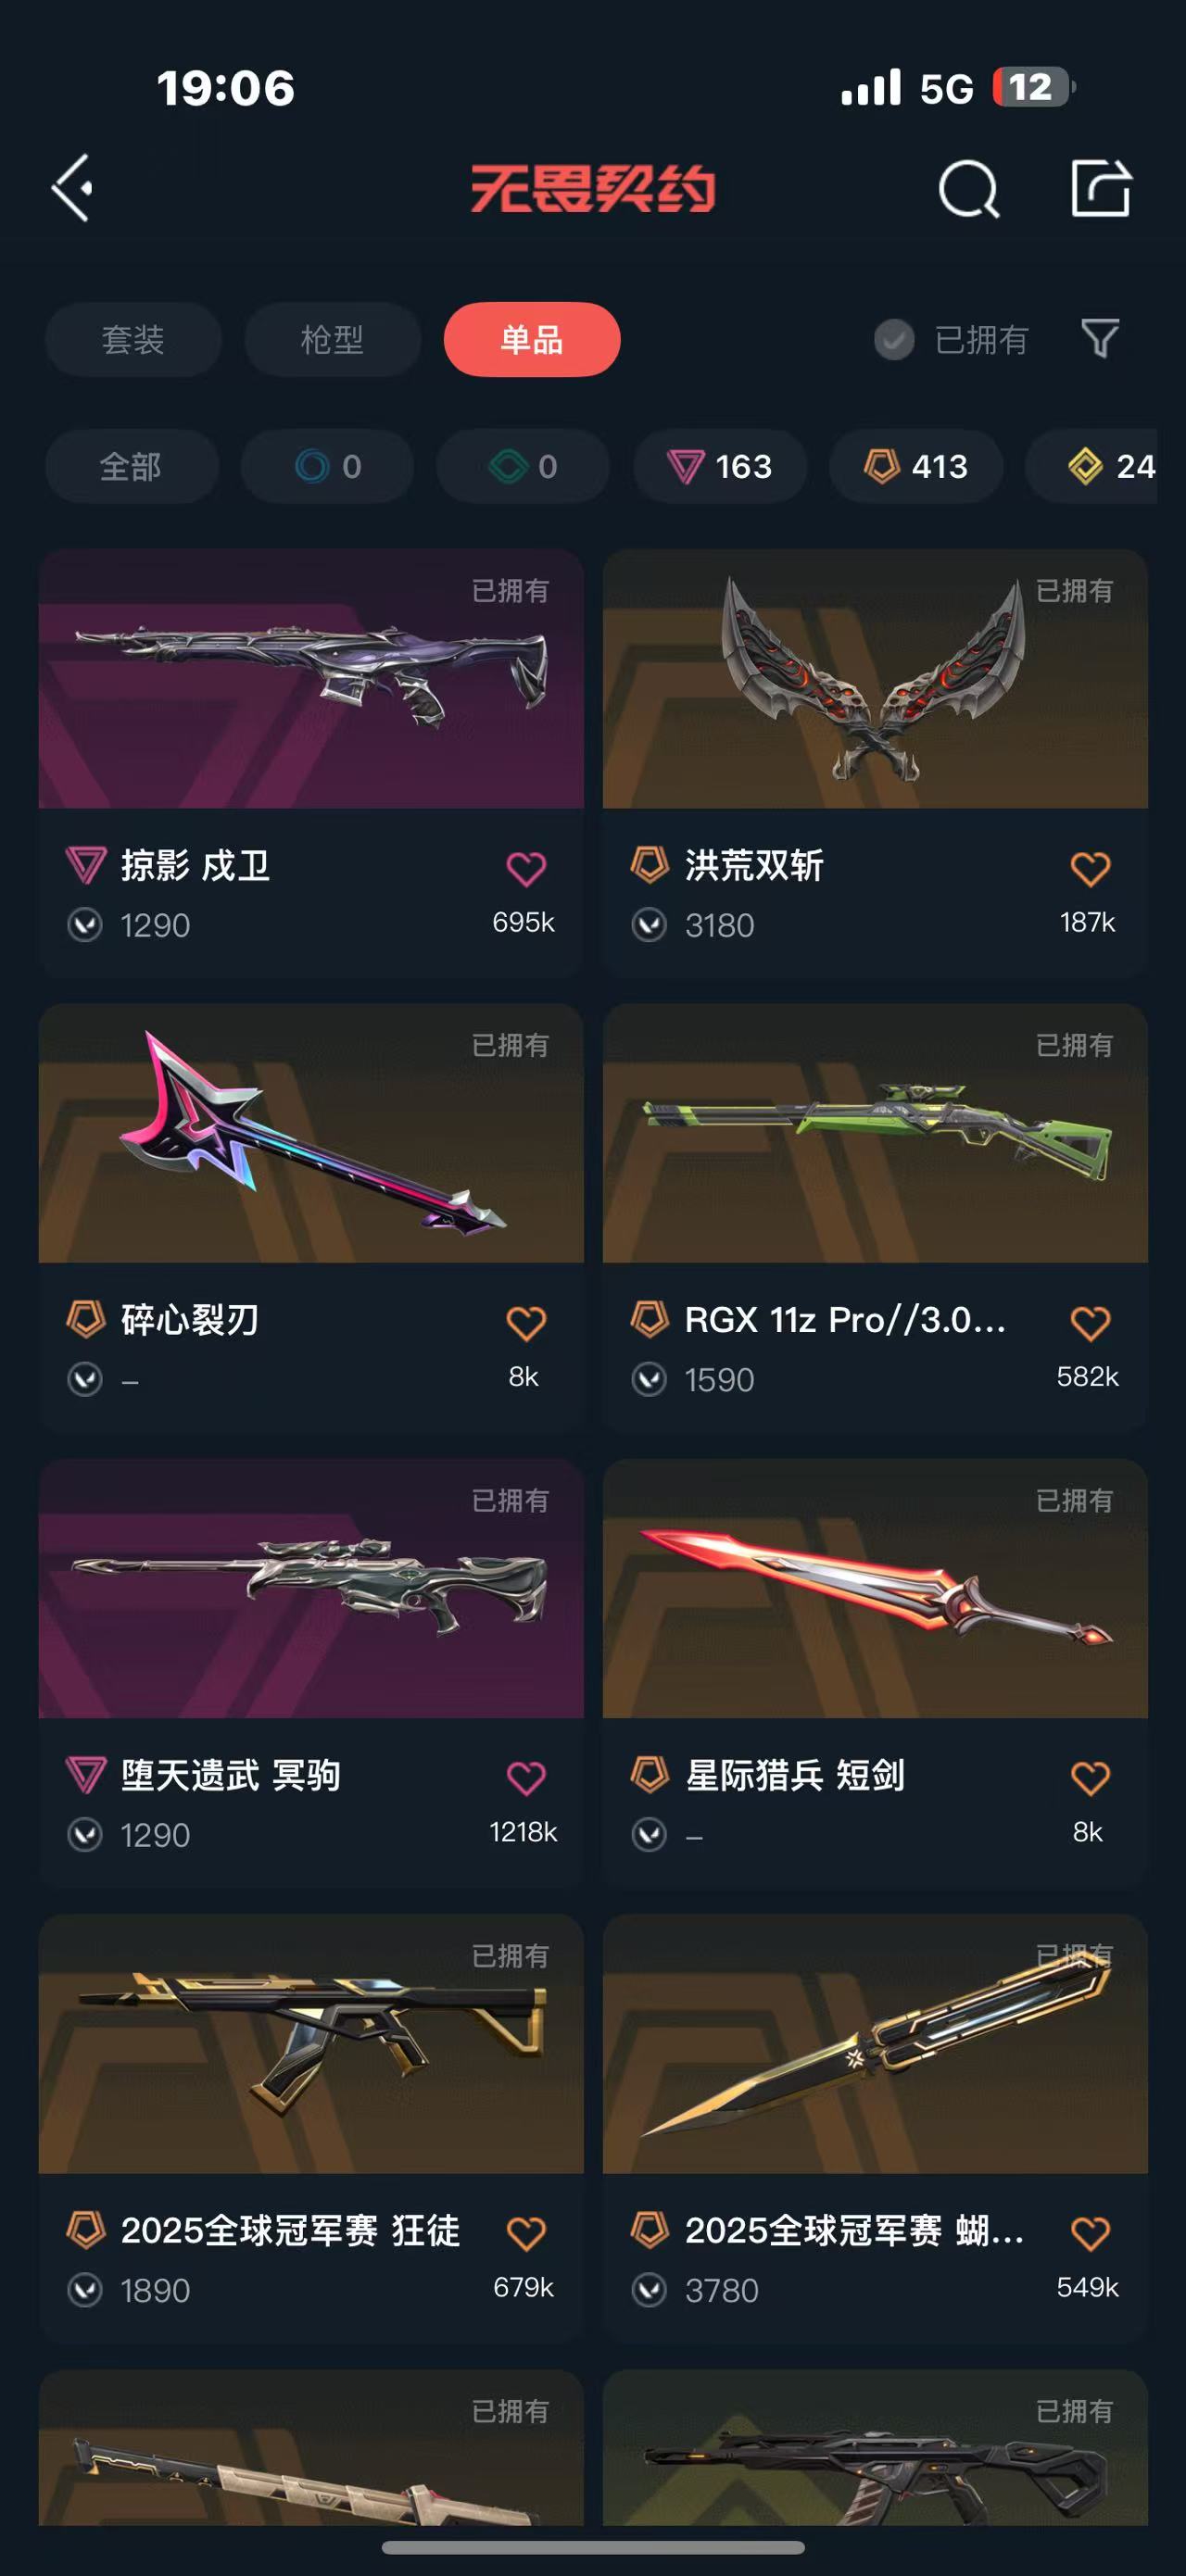1186x2576 pixels.
Task: Filter by orange tier showing 413
Action: click(x=916, y=466)
